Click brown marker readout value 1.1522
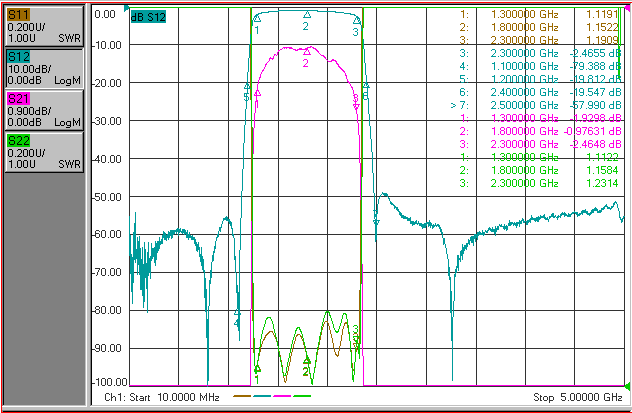 click(601, 28)
